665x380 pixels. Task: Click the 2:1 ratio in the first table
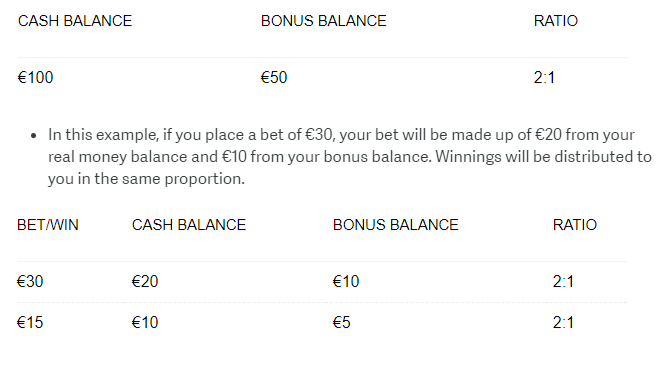tap(544, 78)
